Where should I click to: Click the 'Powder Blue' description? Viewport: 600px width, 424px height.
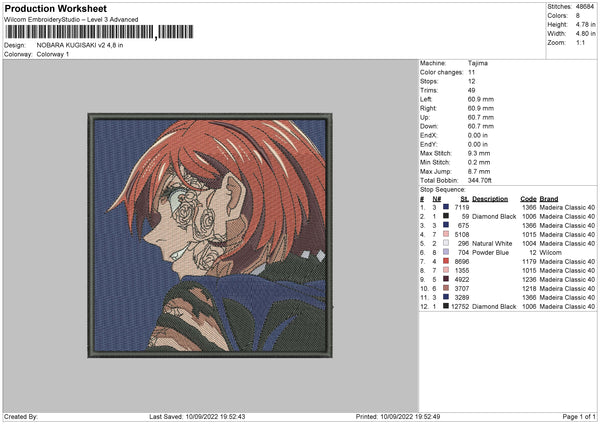pyautogui.click(x=491, y=253)
